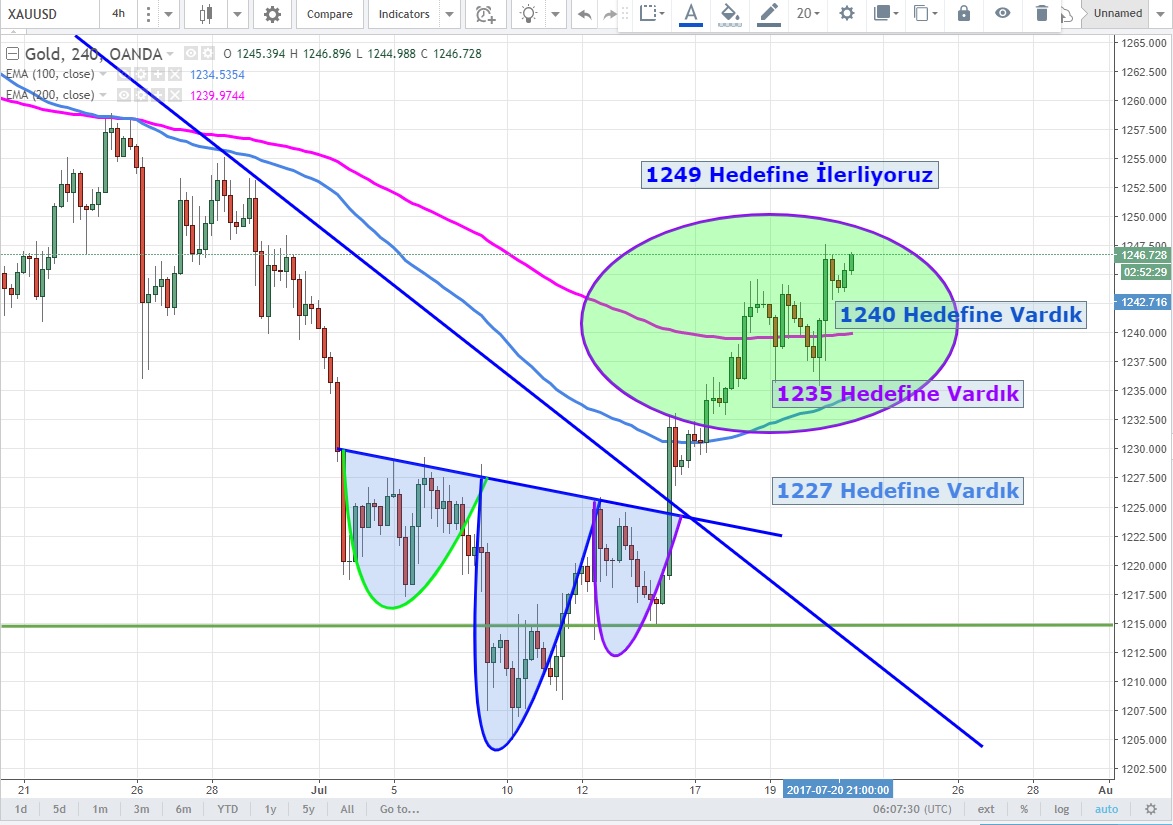Delete selected drawing with trash icon
The image size is (1173, 825).
(x=1042, y=13)
